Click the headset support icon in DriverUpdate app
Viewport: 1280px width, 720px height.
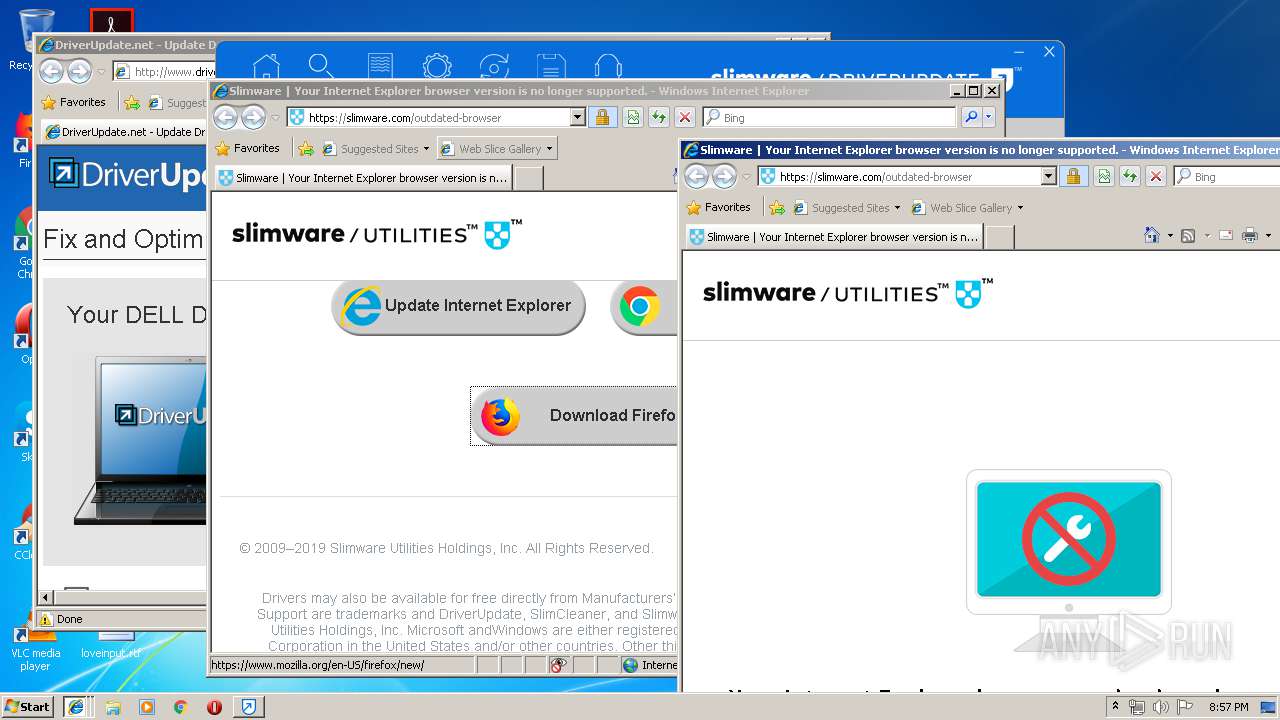click(x=608, y=66)
